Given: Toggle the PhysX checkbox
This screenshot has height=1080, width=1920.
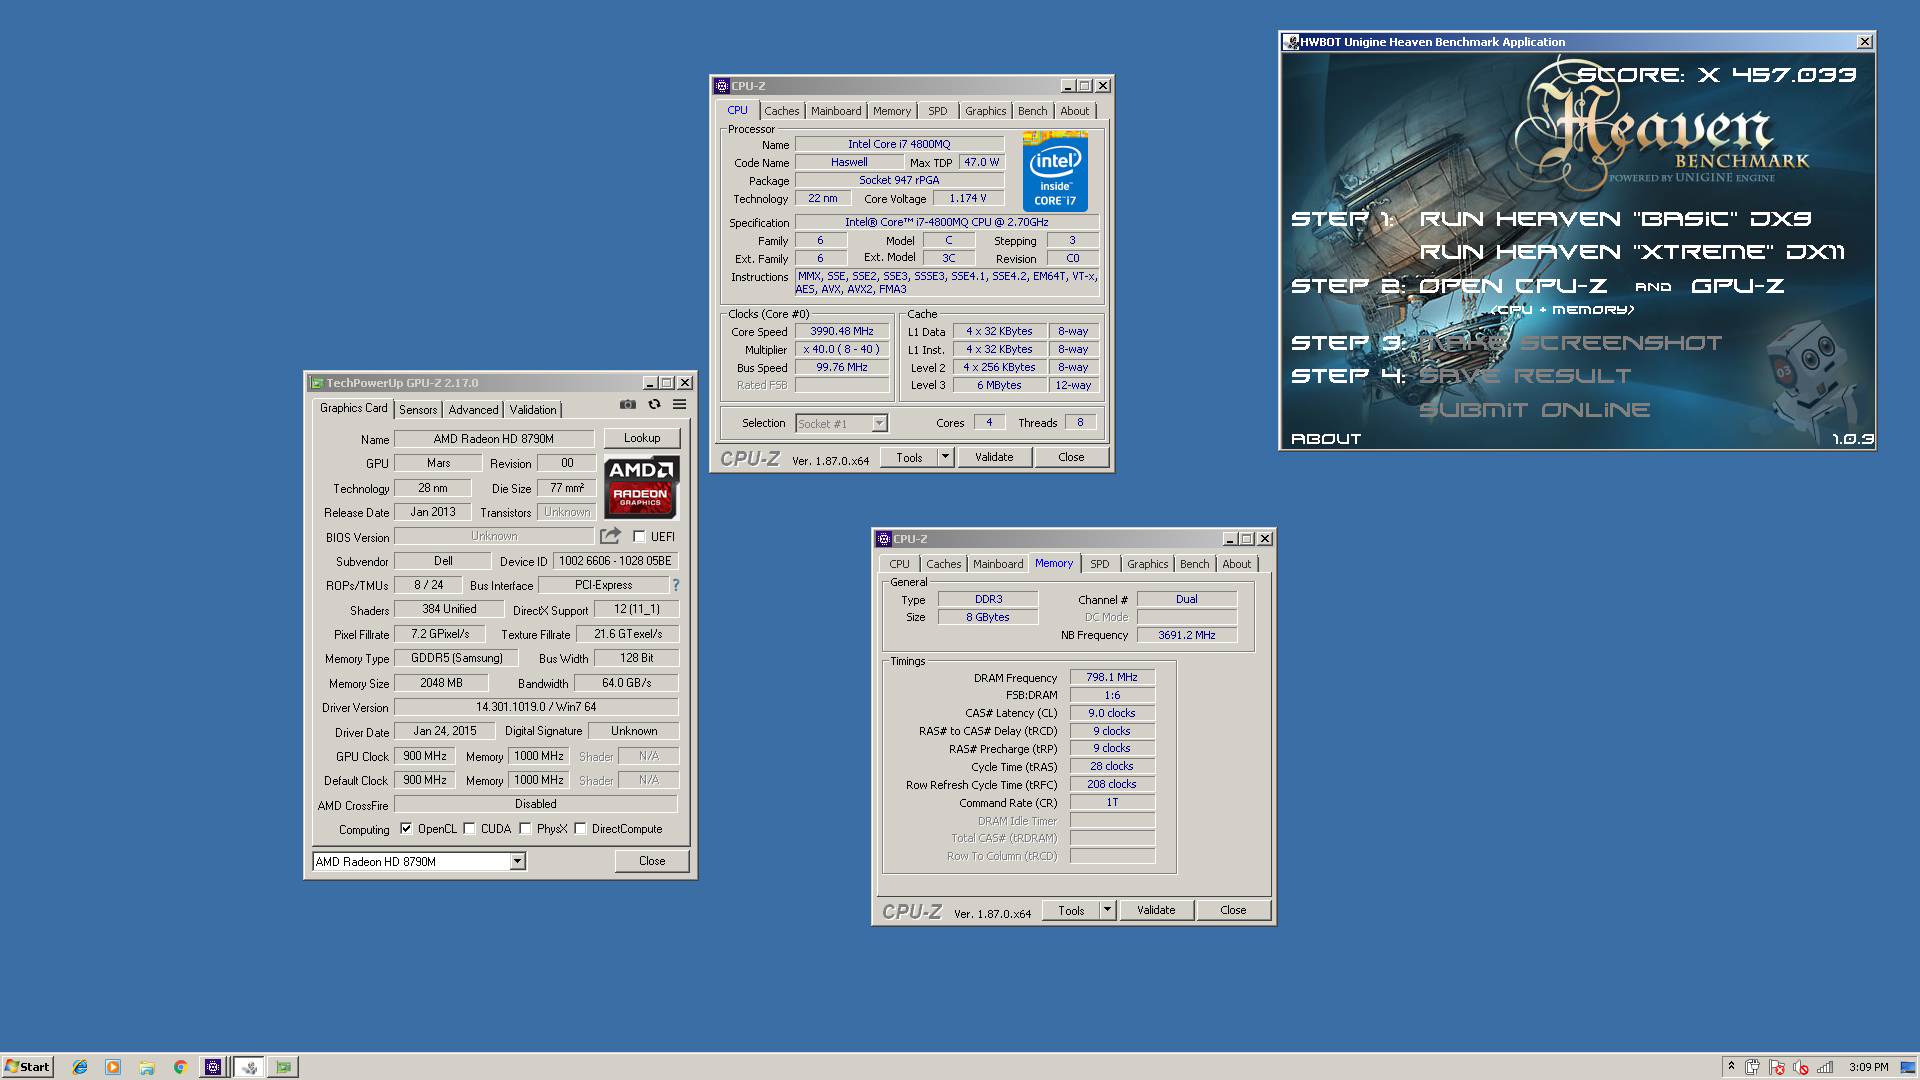Looking at the screenshot, I should (525, 829).
